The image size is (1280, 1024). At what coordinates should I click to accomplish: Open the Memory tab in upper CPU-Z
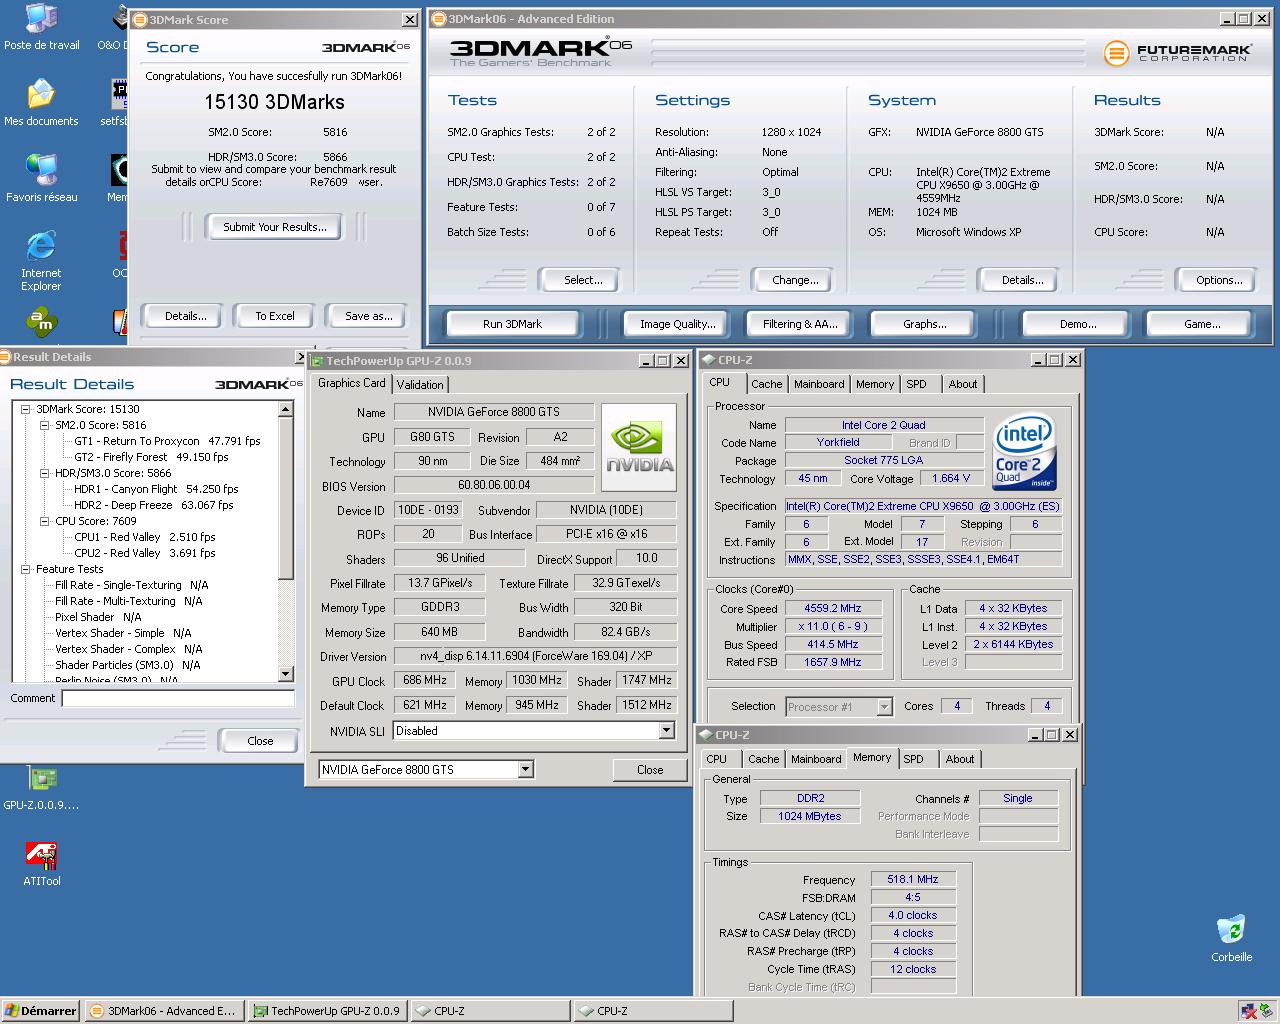(x=875, y=384)
